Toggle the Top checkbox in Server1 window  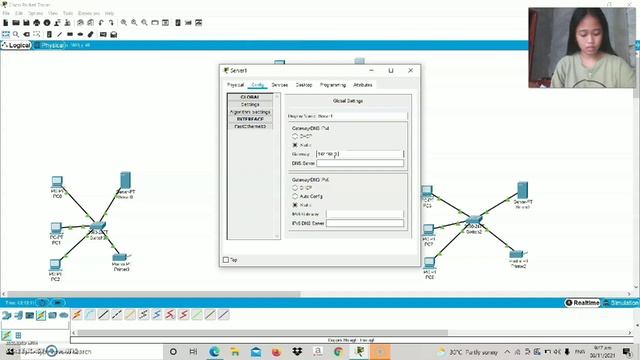coord(226,260)
